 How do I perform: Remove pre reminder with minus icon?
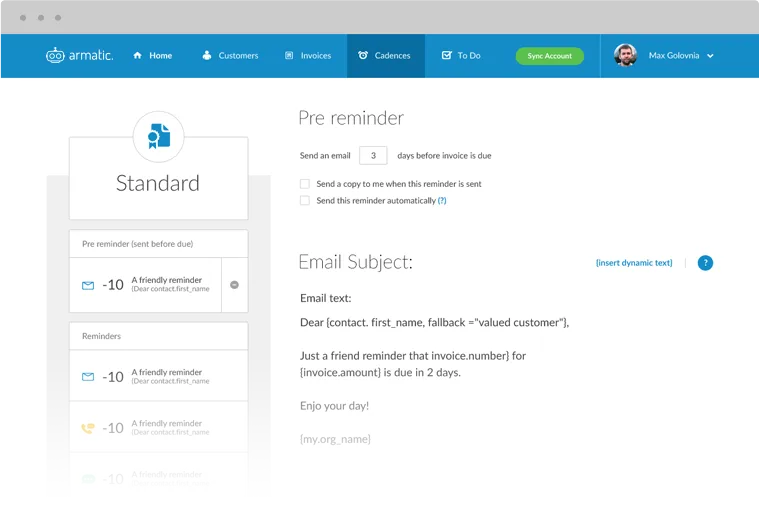pyautogui.click(x=234, y=285)
